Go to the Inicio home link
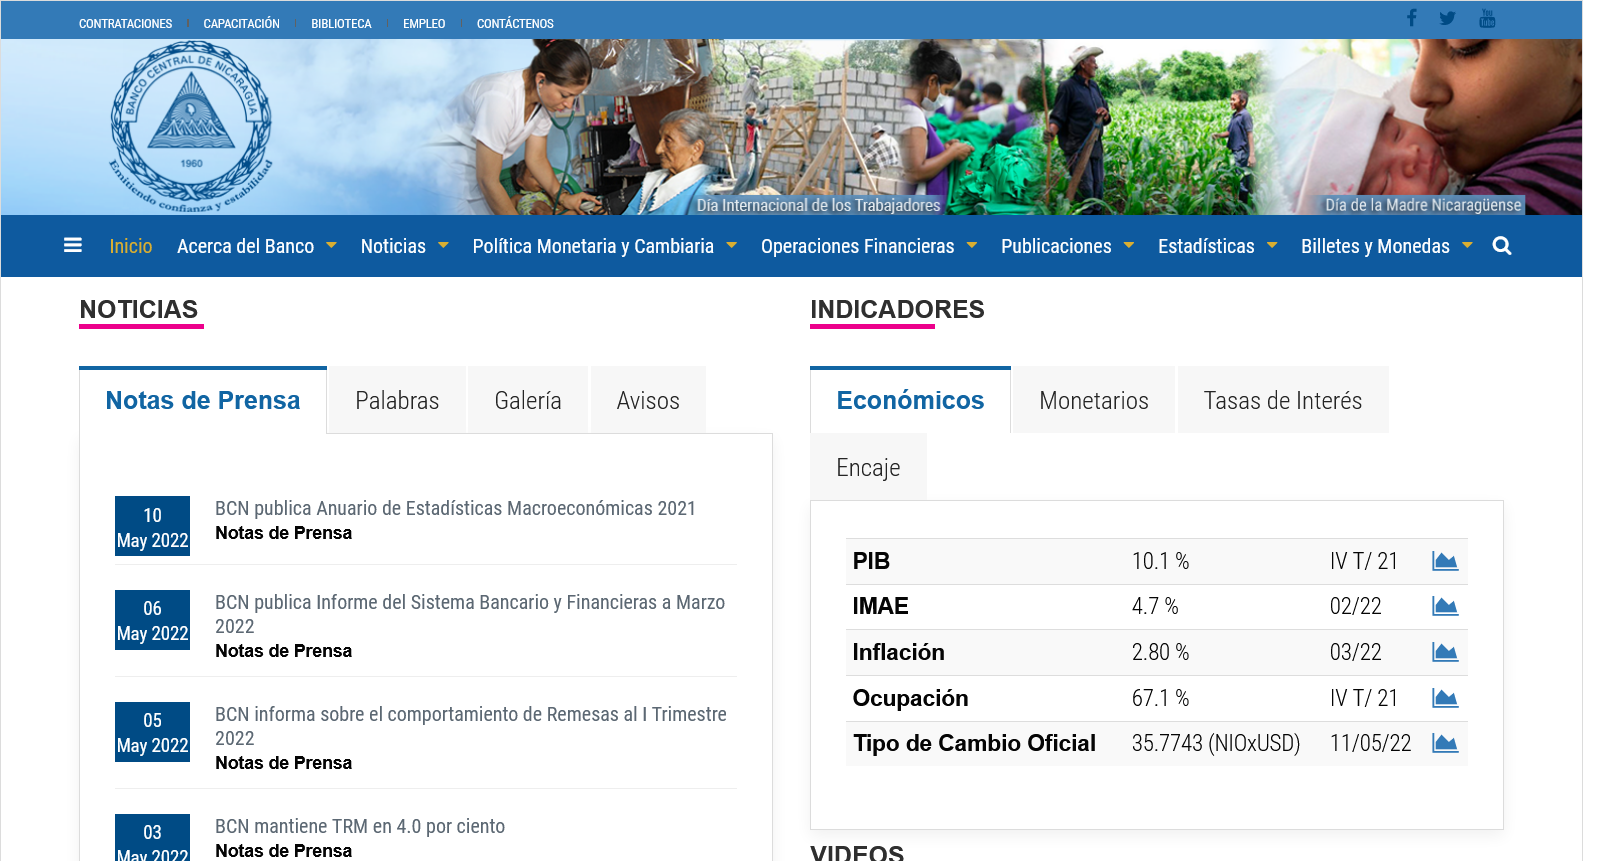The width and height of the screenshot is (1603, 861). (x=131, y=246)
